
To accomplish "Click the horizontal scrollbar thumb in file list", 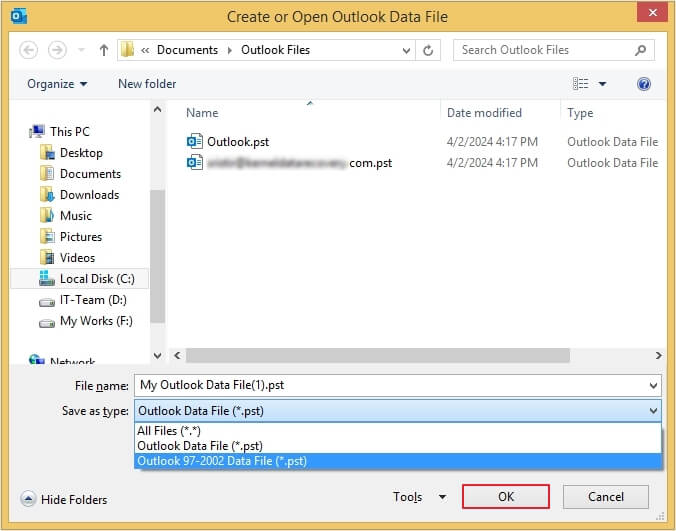I will click(x=378, y=356).
